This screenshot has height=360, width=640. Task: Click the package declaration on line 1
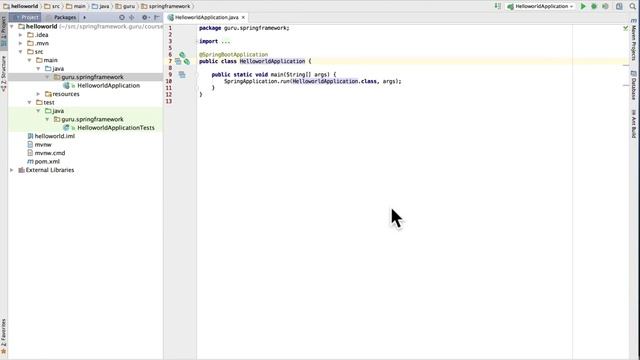tap(244, 28)
